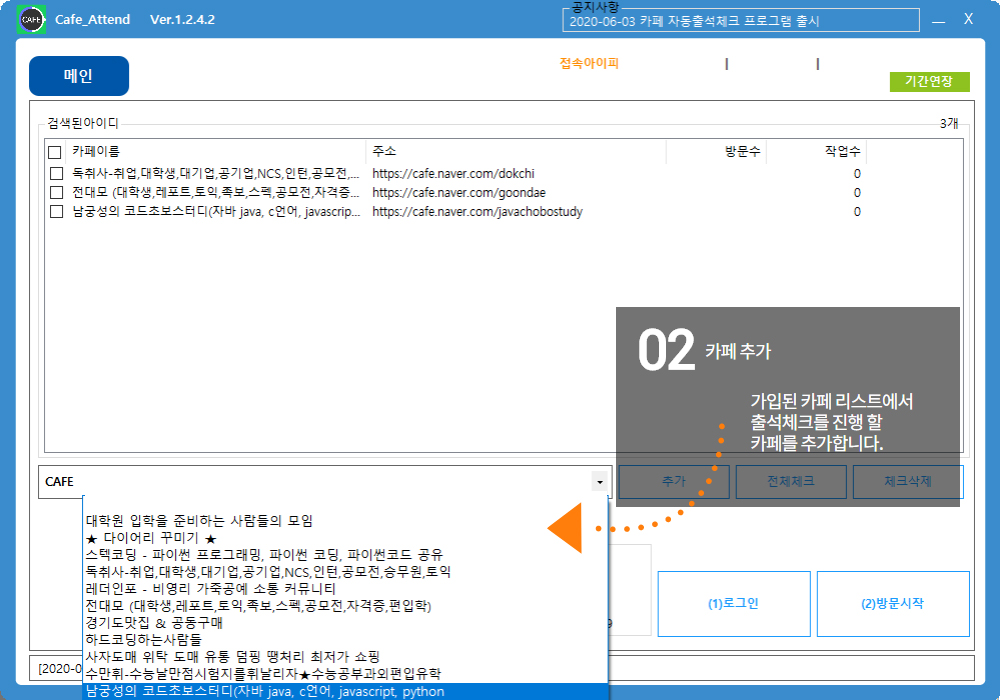Click the 작업수 column header
This screenshot has width=1000, height=700.
(x=817, y=152)
